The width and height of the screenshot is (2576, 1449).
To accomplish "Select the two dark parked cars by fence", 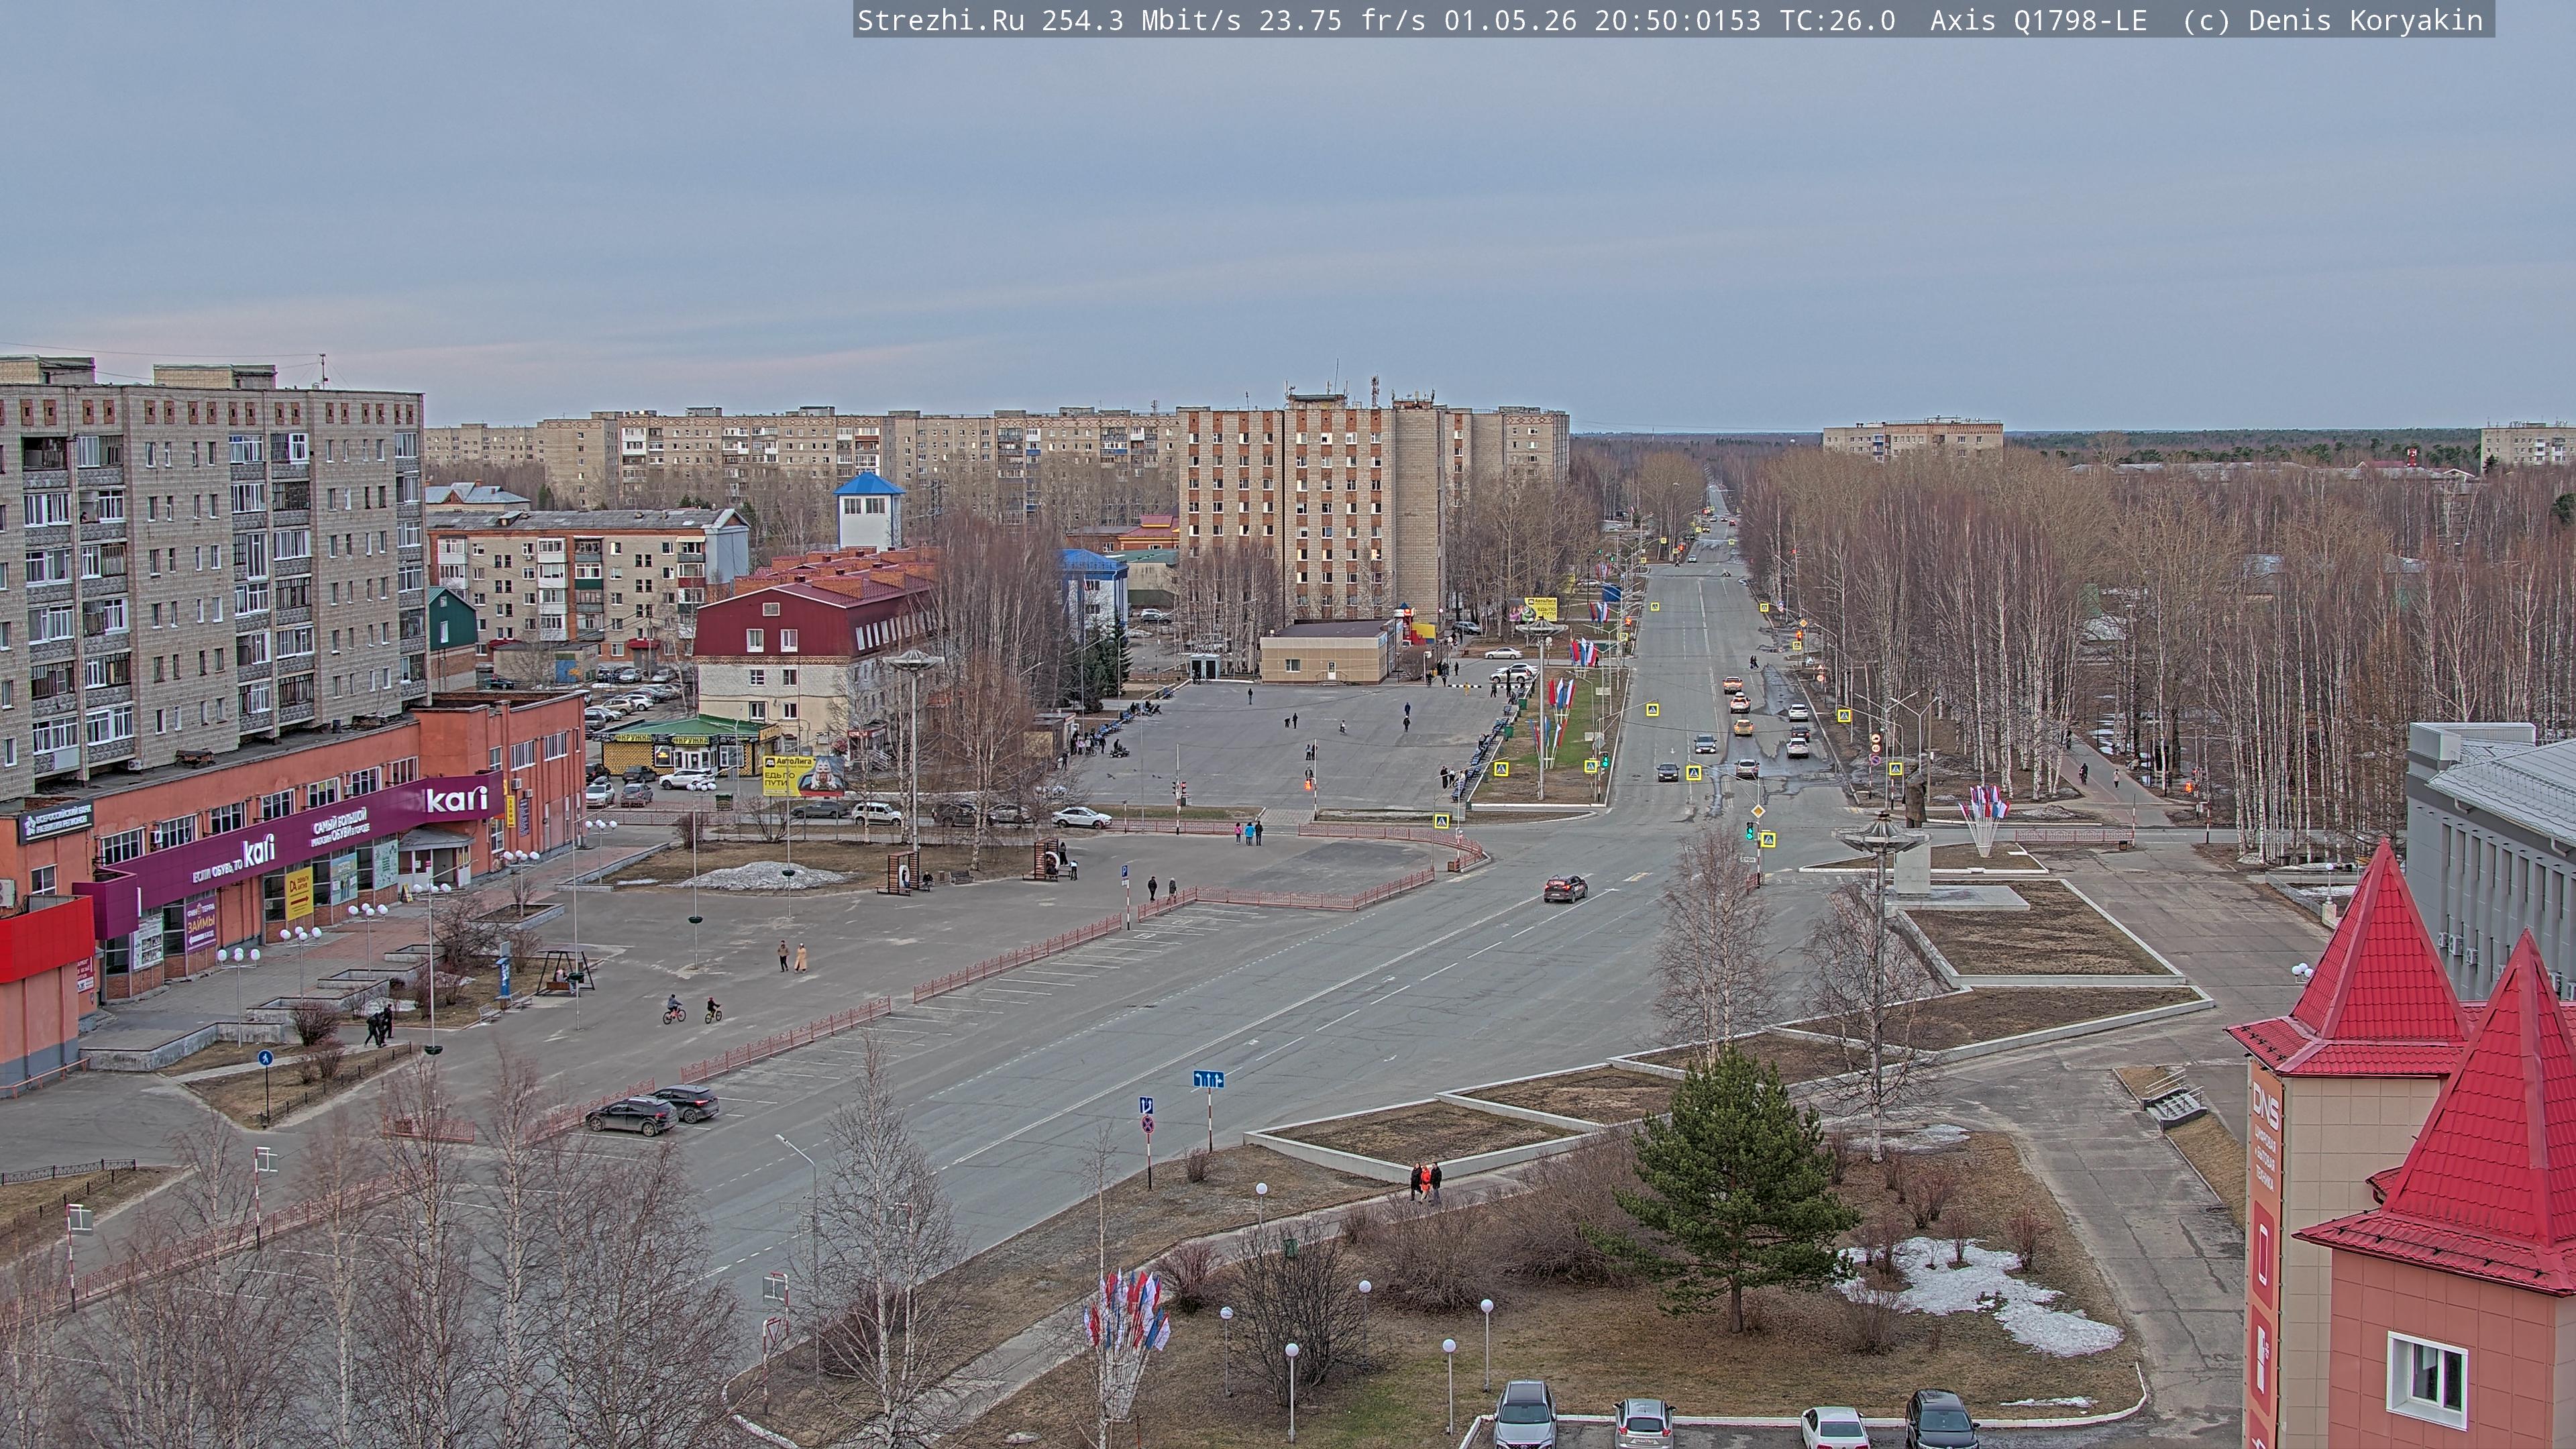I will (x=652, y=1110).
